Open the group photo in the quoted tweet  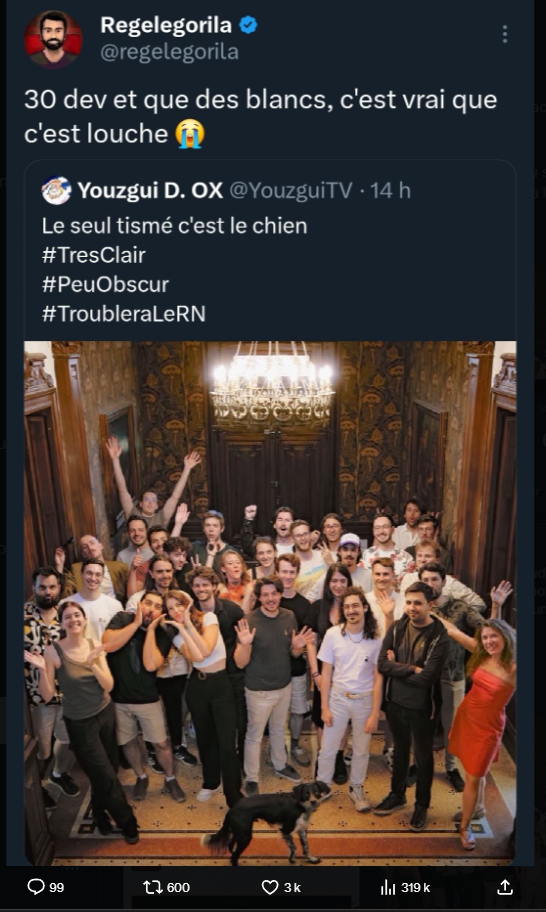click(270, 603)
